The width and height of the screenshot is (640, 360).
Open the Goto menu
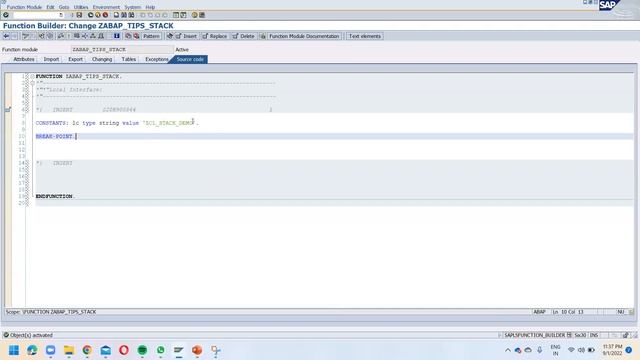point(64,7)
